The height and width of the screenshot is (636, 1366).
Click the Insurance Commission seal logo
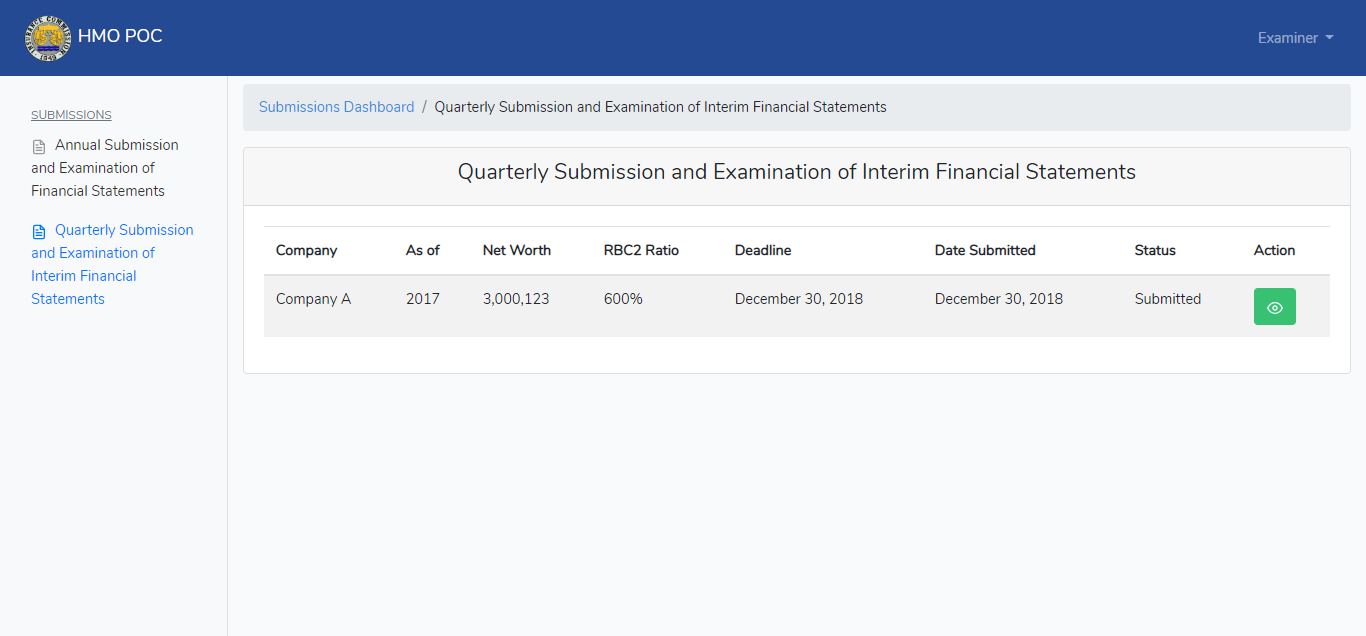[x=47, y=38]
